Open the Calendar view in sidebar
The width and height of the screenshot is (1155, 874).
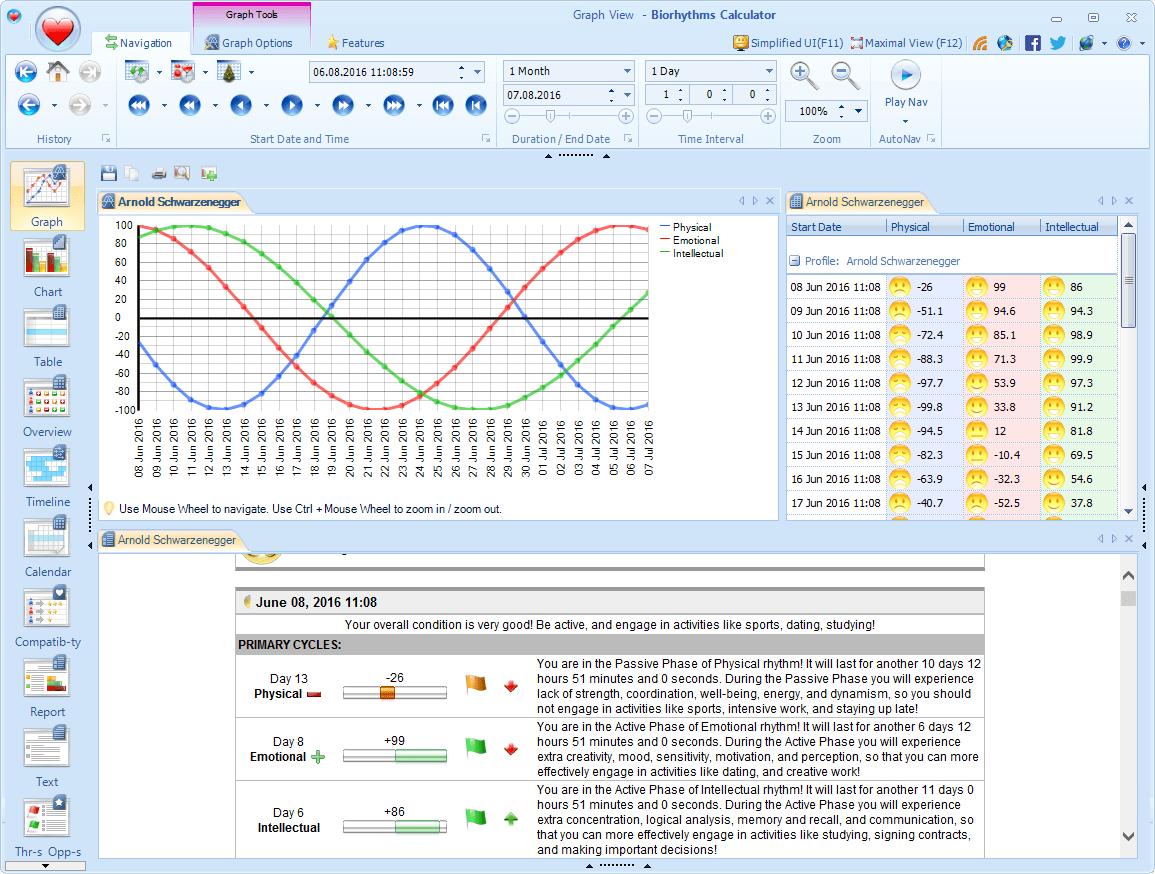(47, 546)
